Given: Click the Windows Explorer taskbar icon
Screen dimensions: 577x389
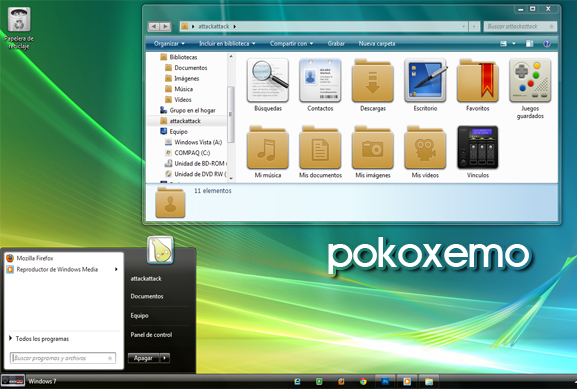Looking at the screenshot, I should tap(429, 382).
